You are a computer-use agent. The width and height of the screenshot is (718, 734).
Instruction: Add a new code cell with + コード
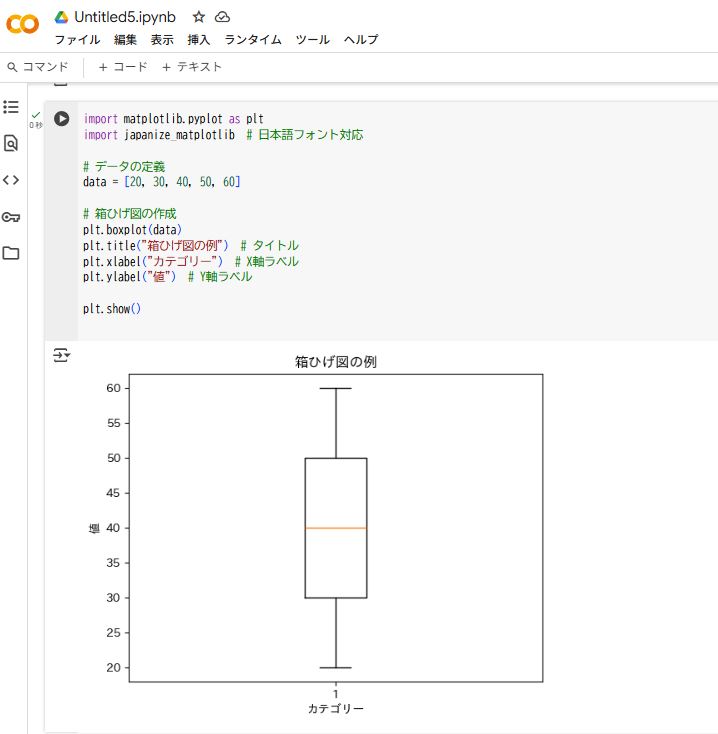point(123,67)
